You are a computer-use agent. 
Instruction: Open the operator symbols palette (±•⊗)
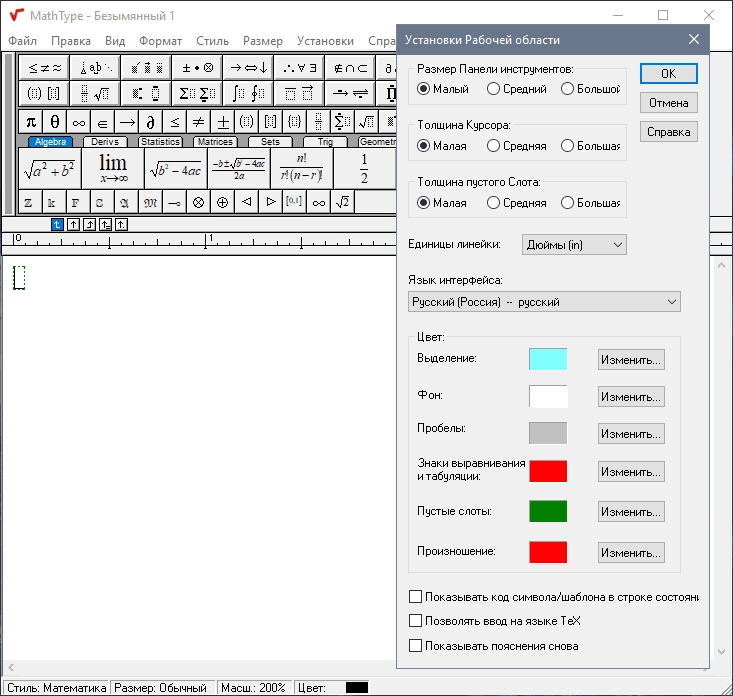coord(197,68)
